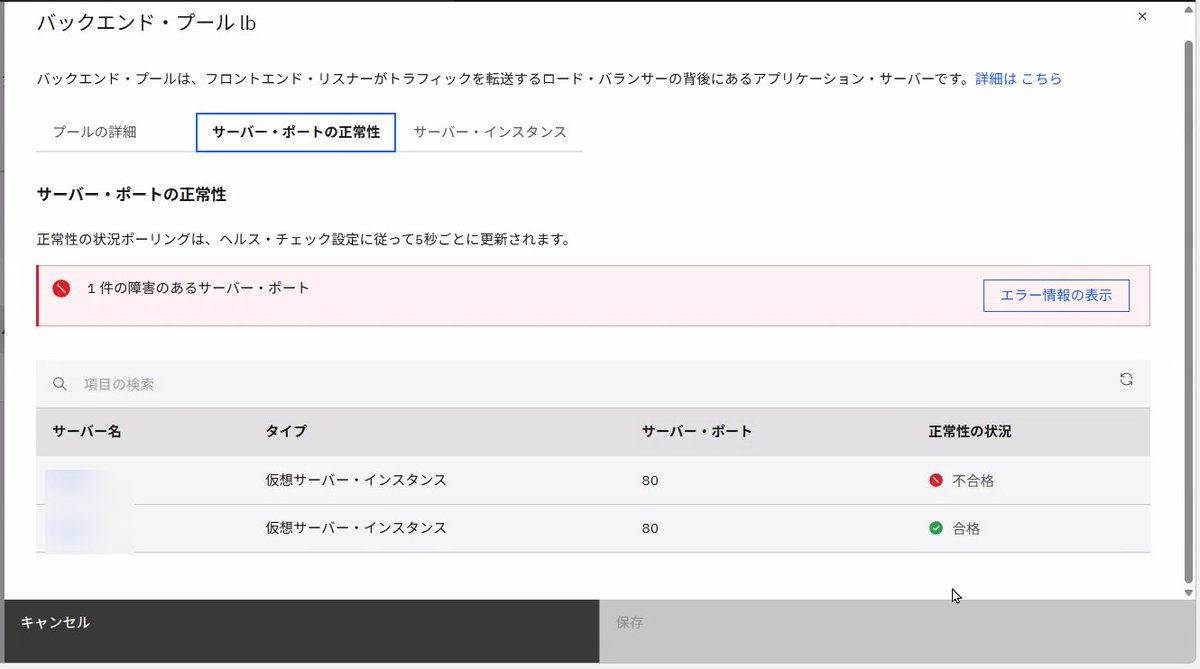1200x669 pixels.
Task: Click the search magnifier icon
Action: (x=60, y=384)
